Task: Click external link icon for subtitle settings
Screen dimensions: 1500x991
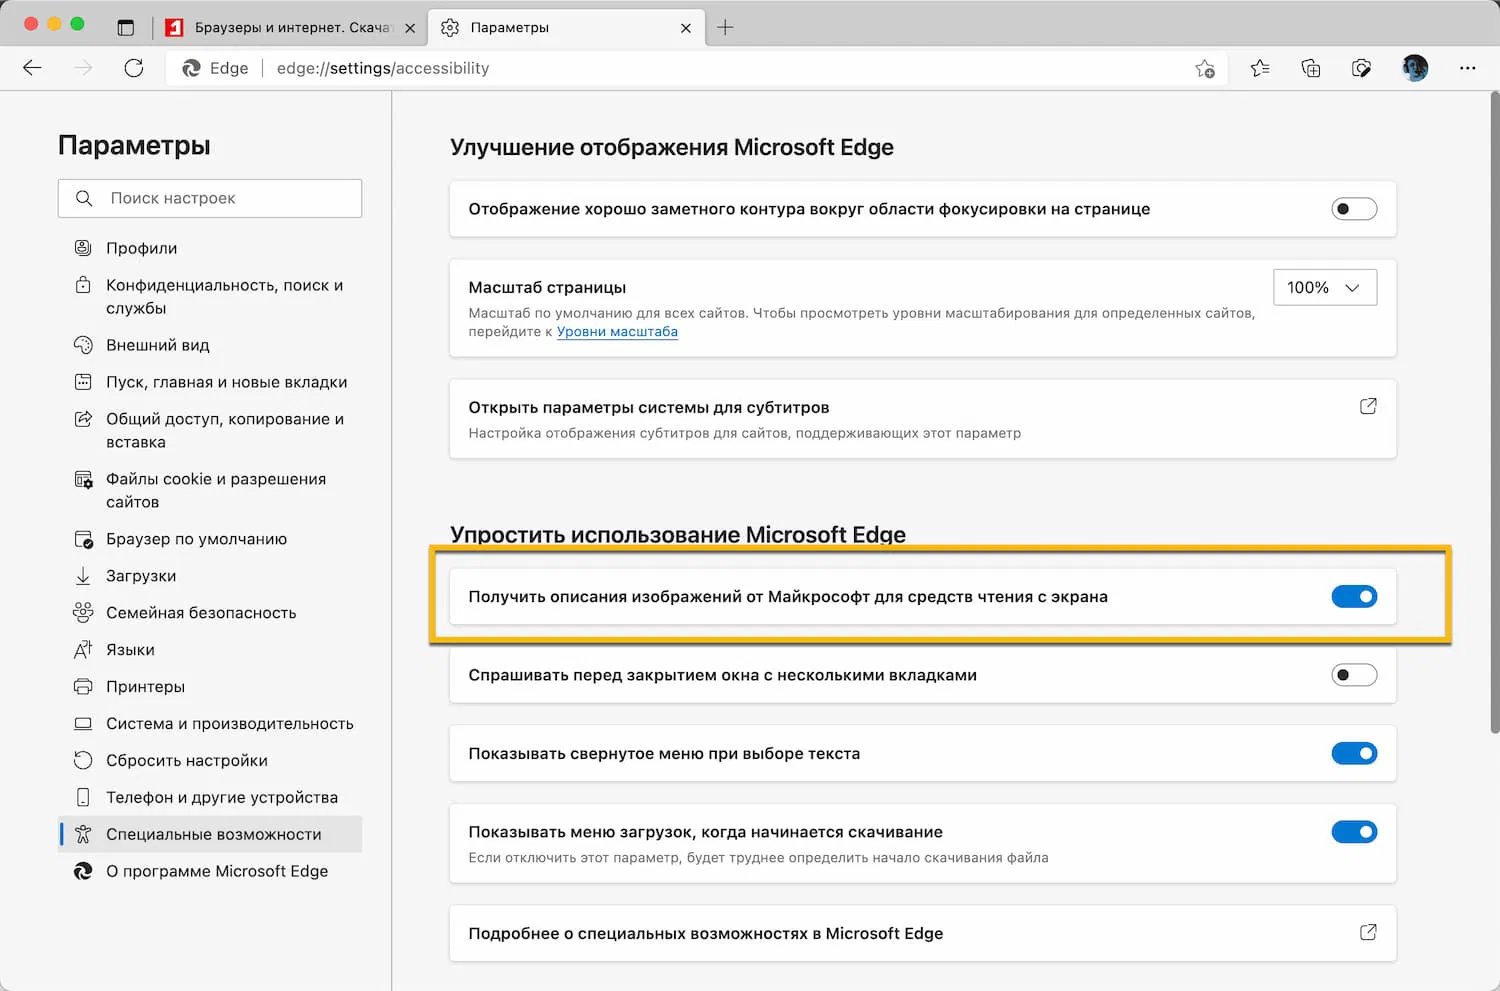Action: coord(1368,406)
